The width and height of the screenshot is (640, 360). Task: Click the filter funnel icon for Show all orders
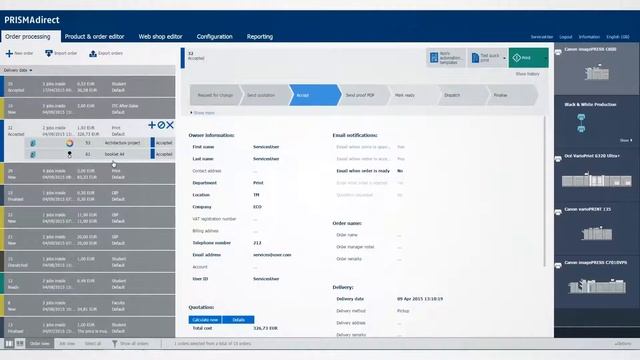point(115,344)
